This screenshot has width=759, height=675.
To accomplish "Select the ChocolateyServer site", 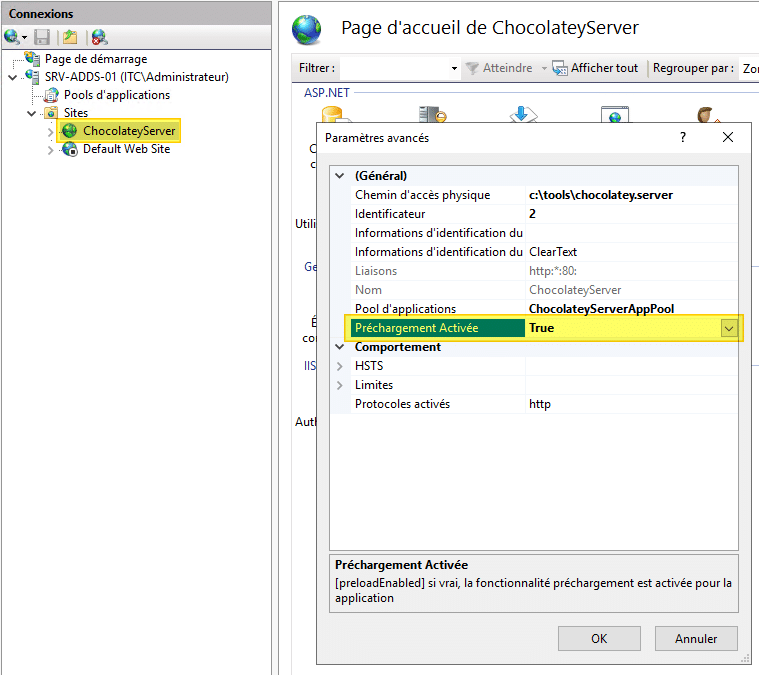I will tap(129, 131).
